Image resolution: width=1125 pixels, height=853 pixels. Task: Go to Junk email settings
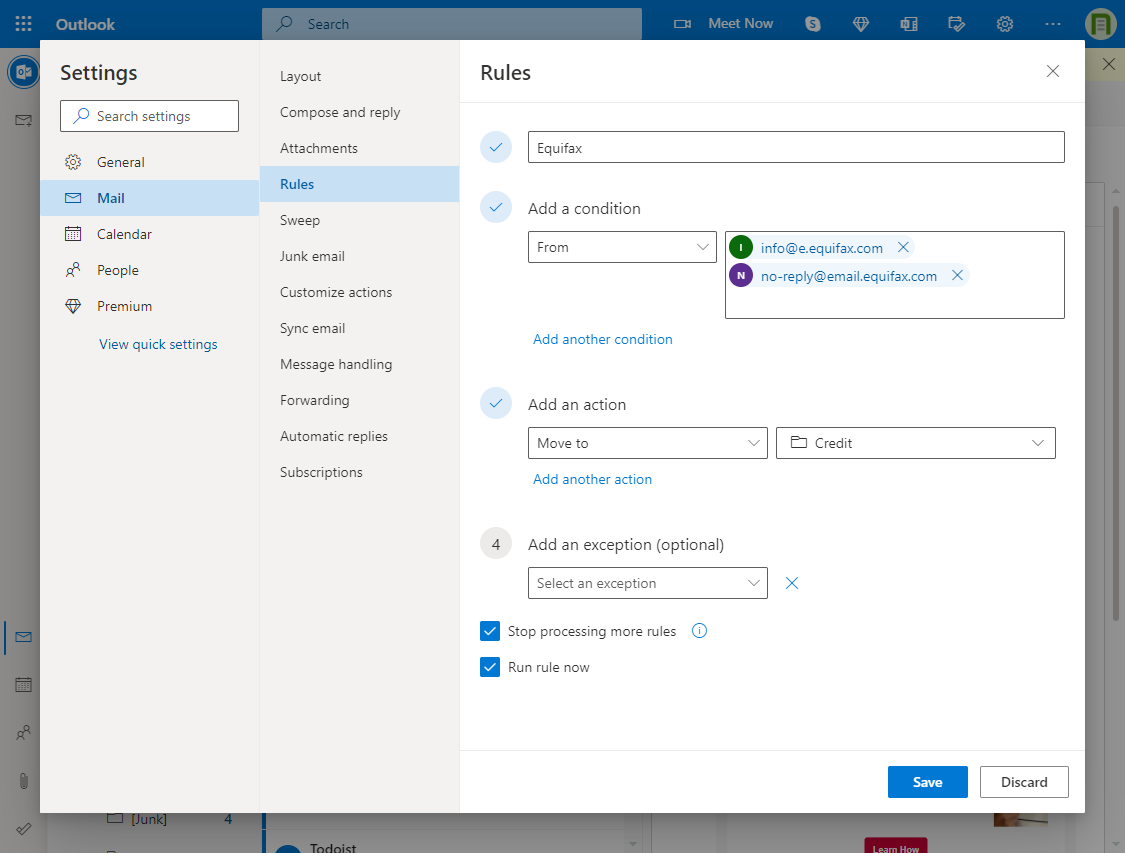click(359, 256)
